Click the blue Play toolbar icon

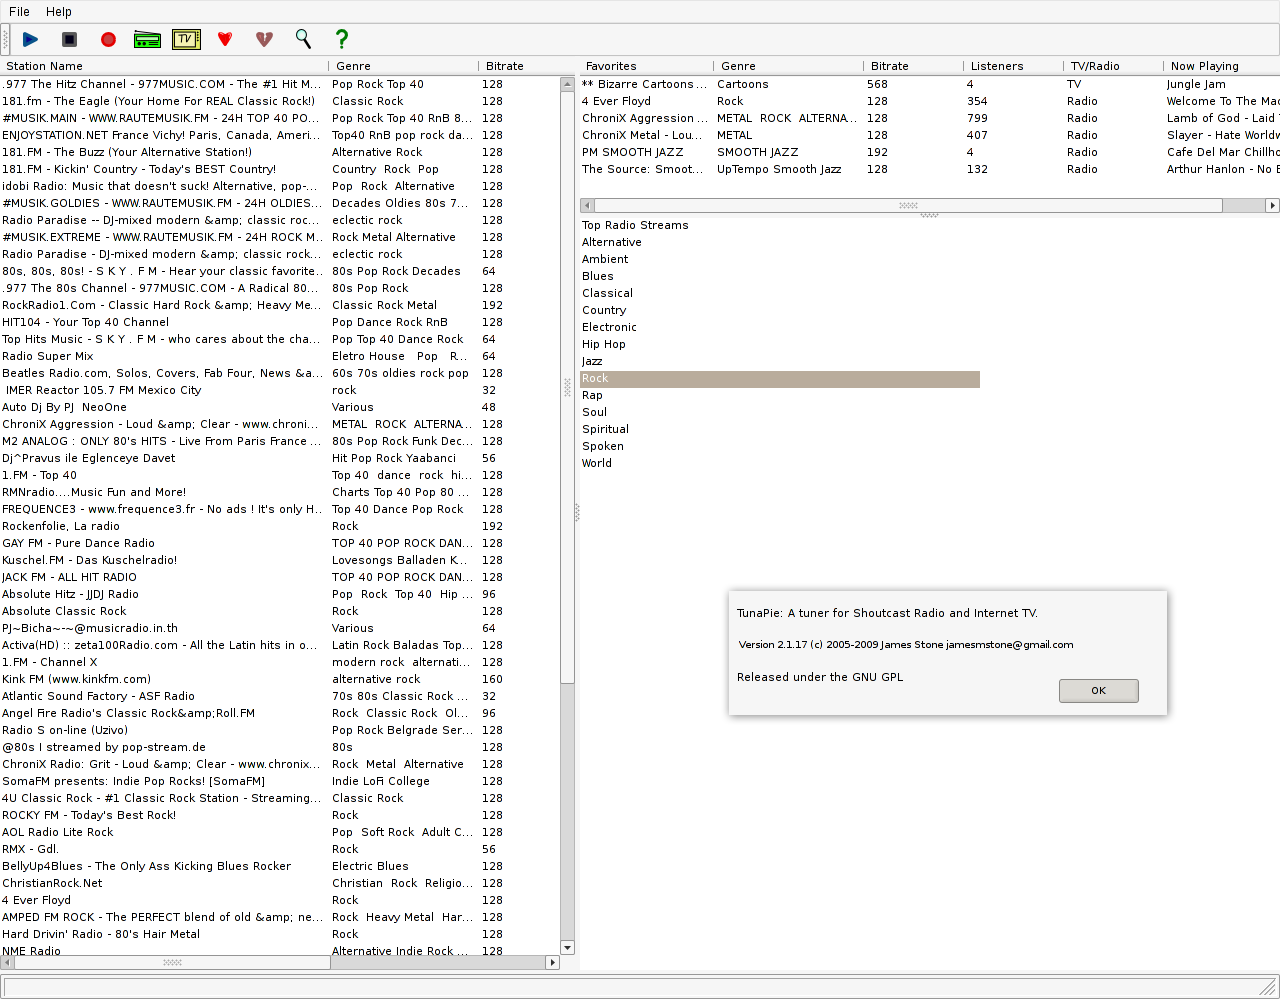[x=30, y=39]
